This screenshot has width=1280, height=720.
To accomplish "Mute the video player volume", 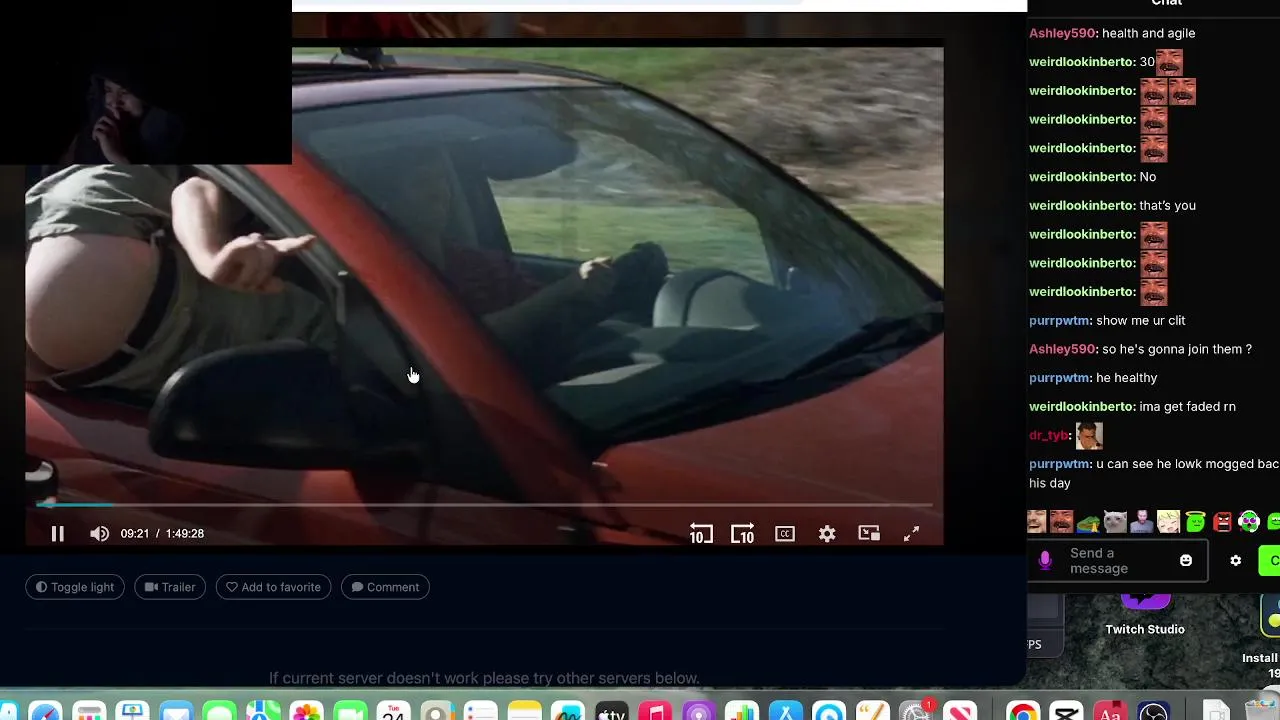I will click(99, 534).
